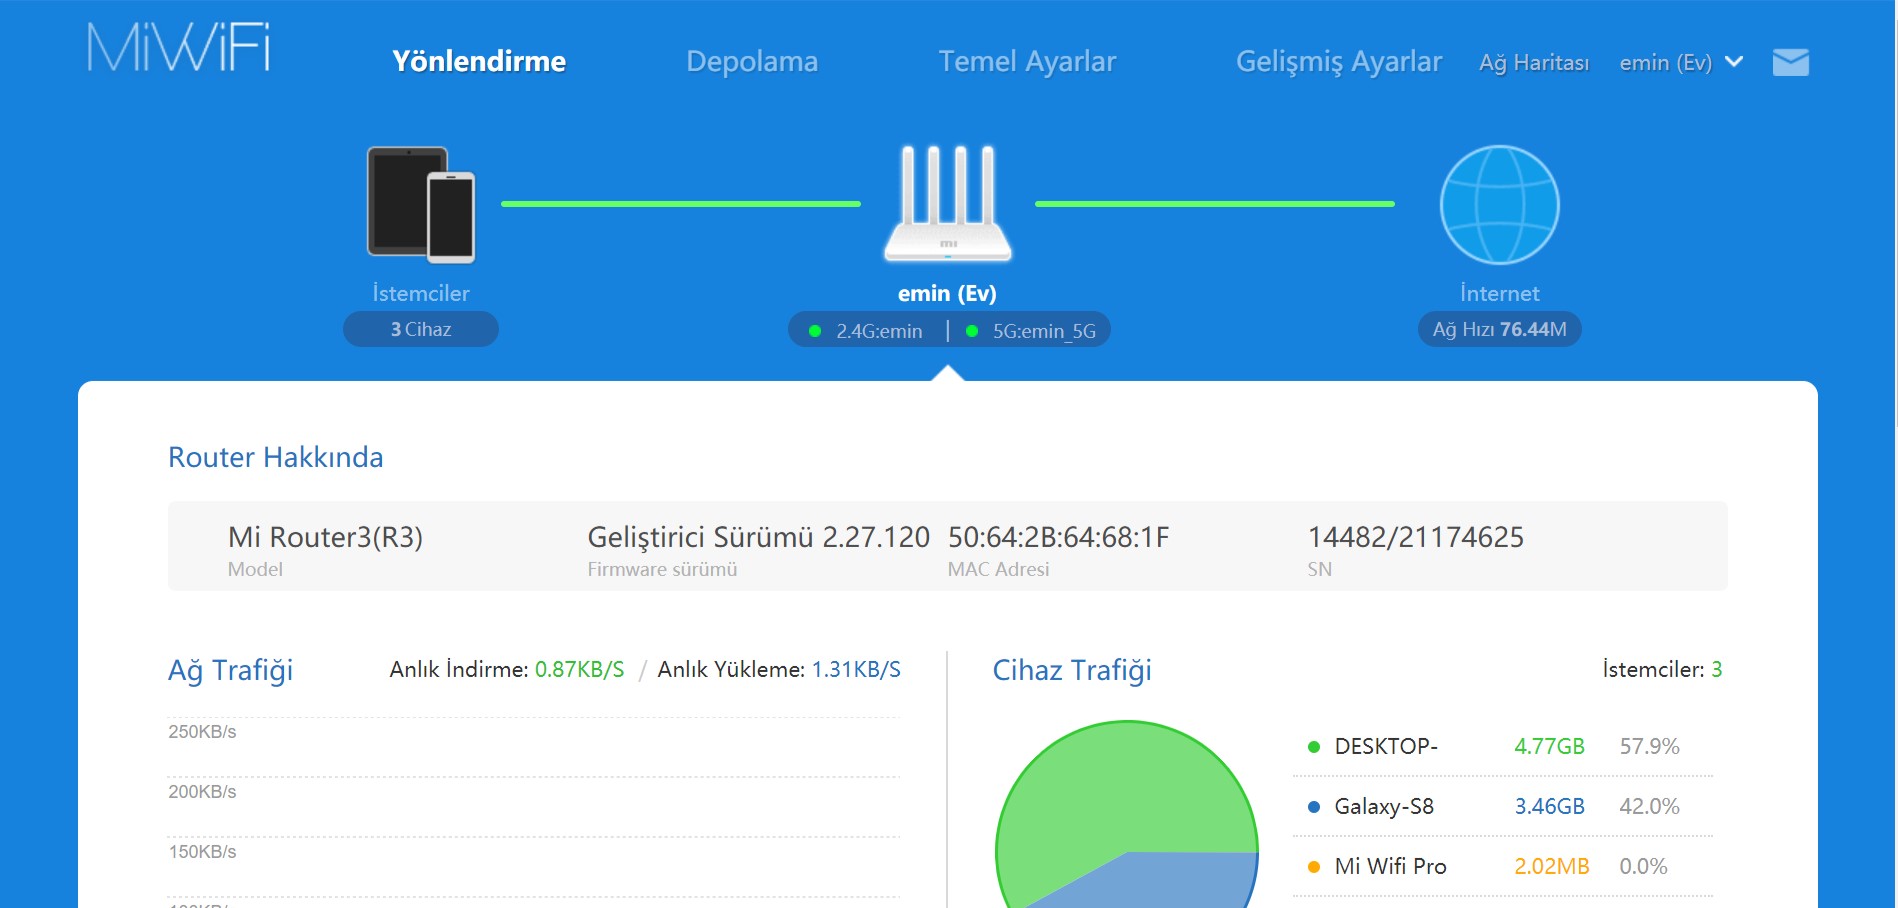Select the Mi Router3(R3) model text
This screenshot has width=1898, height=908.
click(325, 537)
